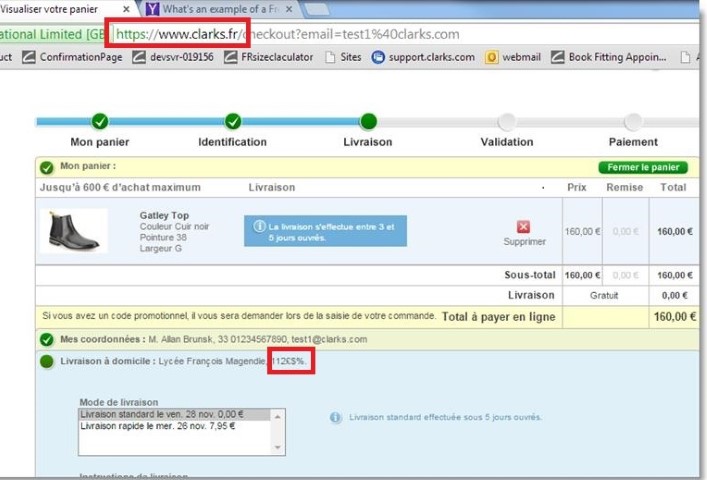707x480 pixels.
Task: Click the Paiement step label
Action: click(633, 142)
